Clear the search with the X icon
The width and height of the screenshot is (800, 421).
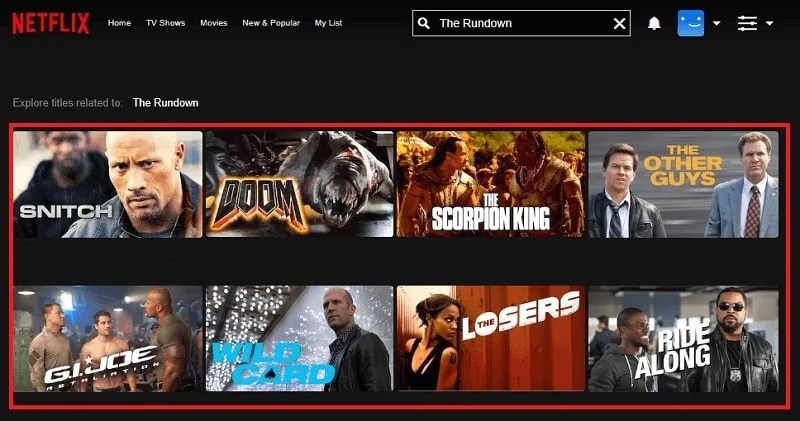[619, 23]
